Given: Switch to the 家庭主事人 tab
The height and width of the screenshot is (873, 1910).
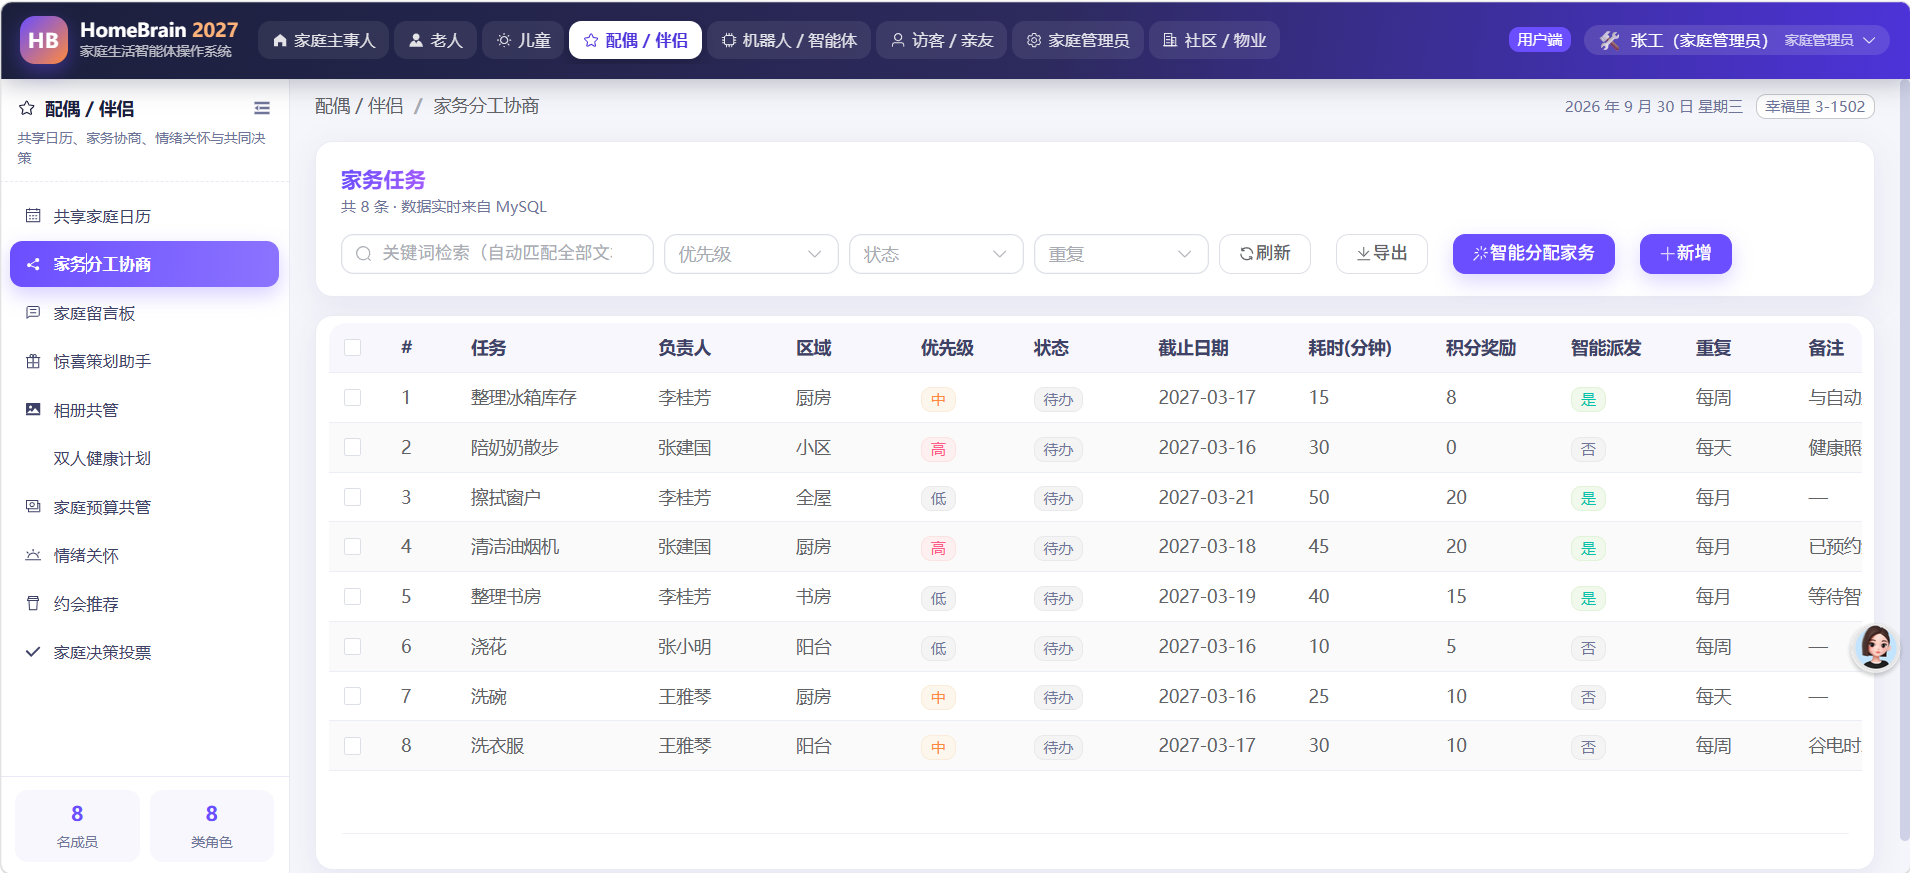Looking at the screenshot, I should point(323,40).
